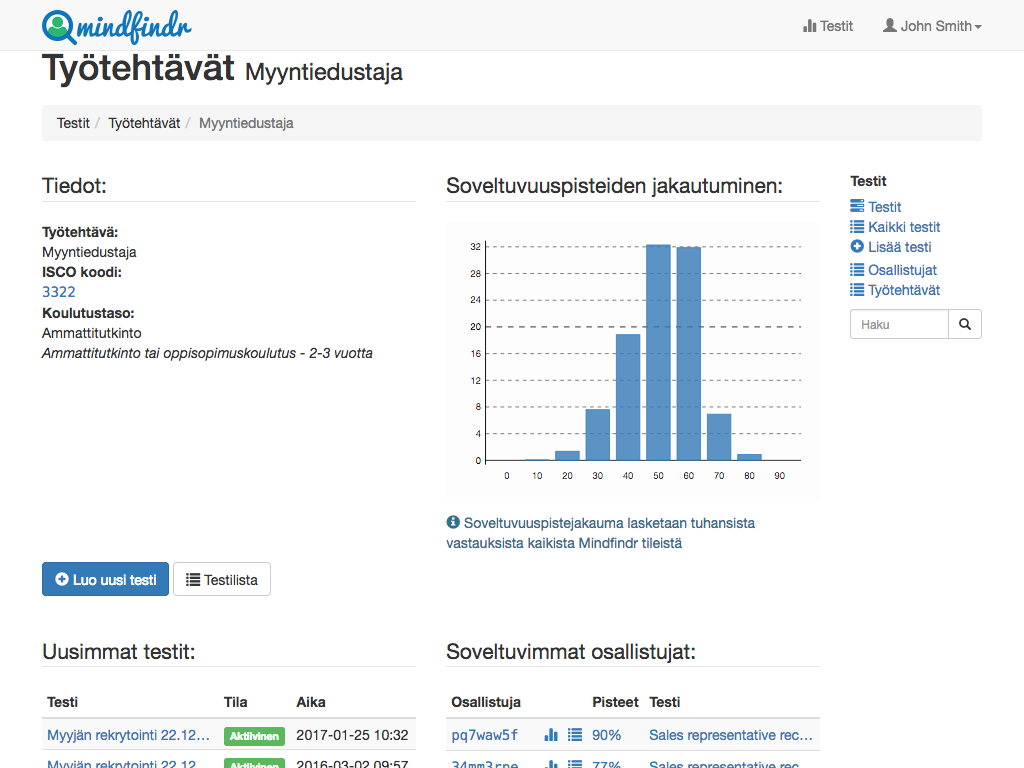The height and width of the screenshot is (768, 1024).
Task: Open Testit in the top navigation bar
Action: [828, 26]
